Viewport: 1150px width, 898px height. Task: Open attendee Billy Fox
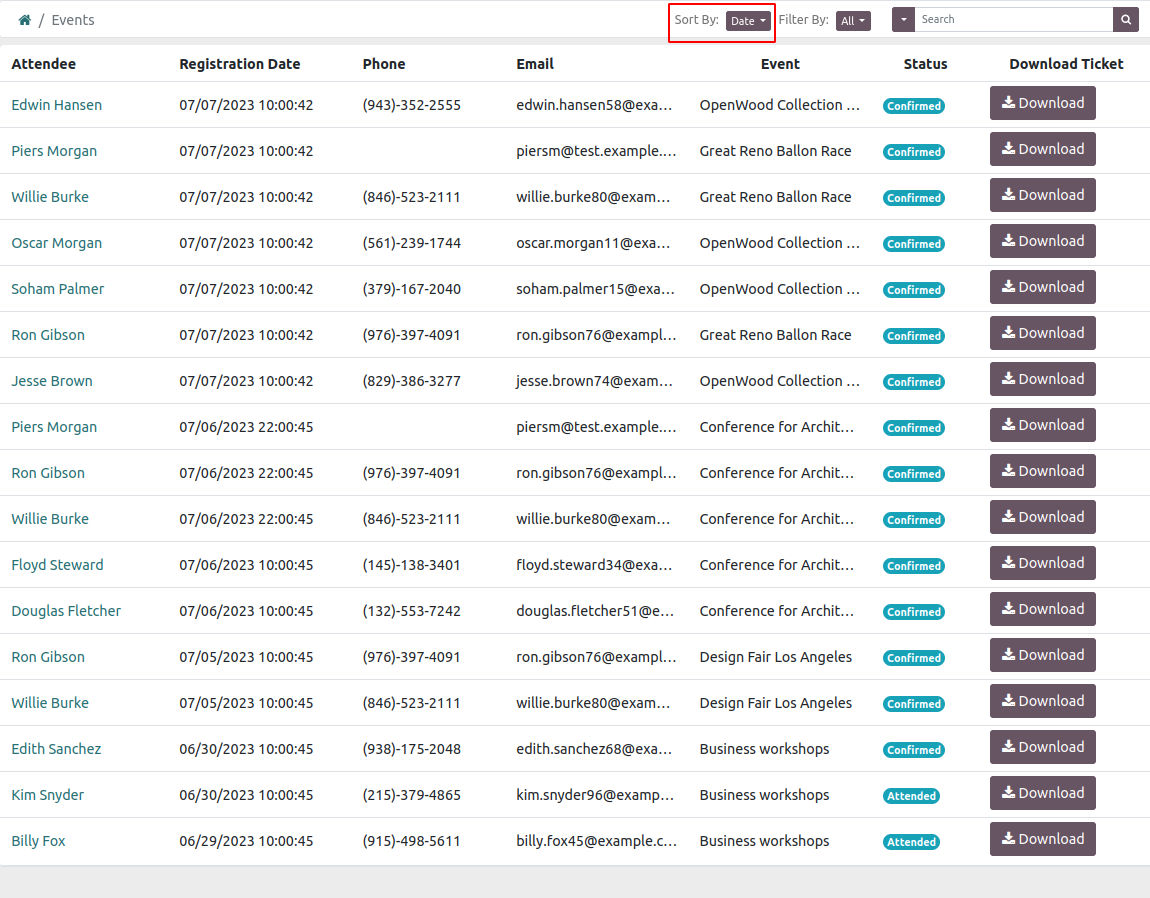pos(38,841)
